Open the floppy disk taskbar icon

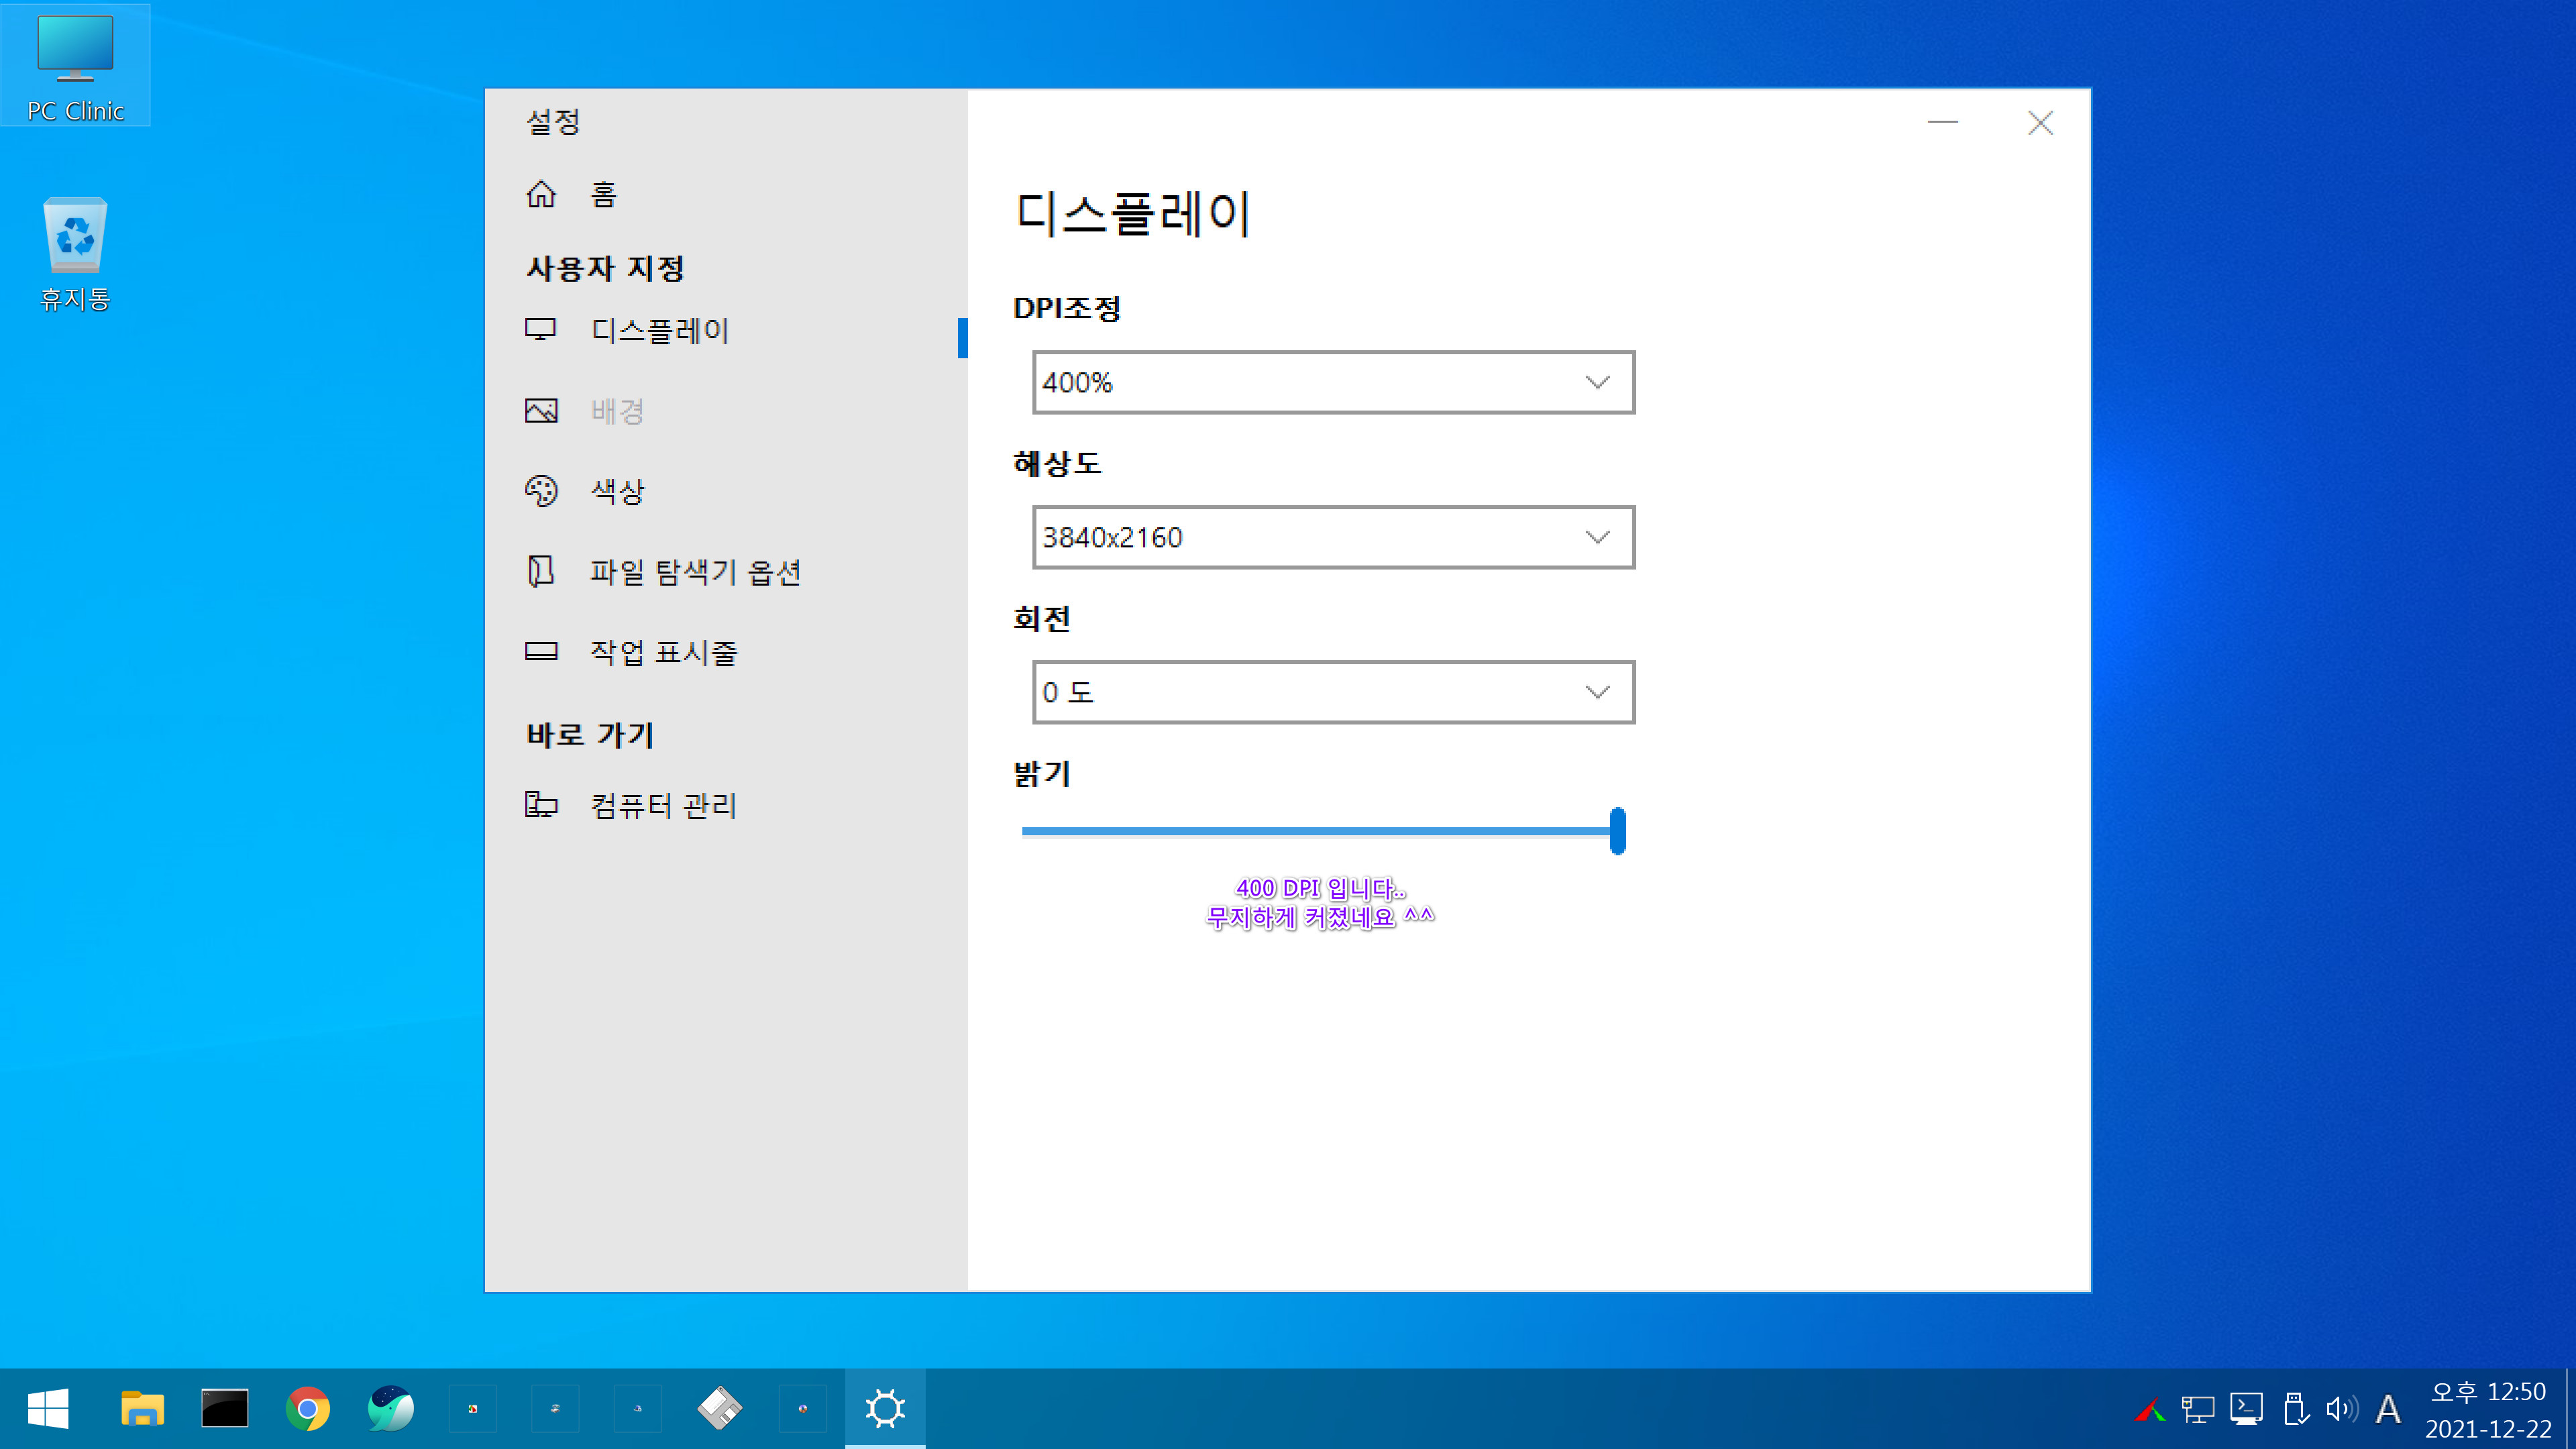(x=720, y=1408)
